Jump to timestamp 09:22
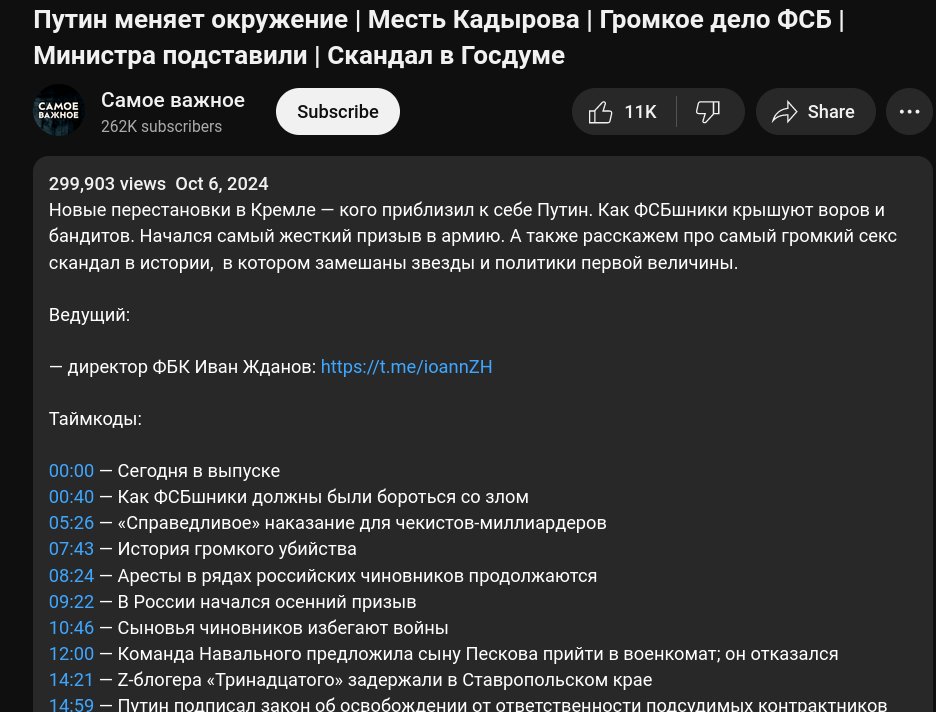Viewport: 936px width, 712px height. click(71, 602)
